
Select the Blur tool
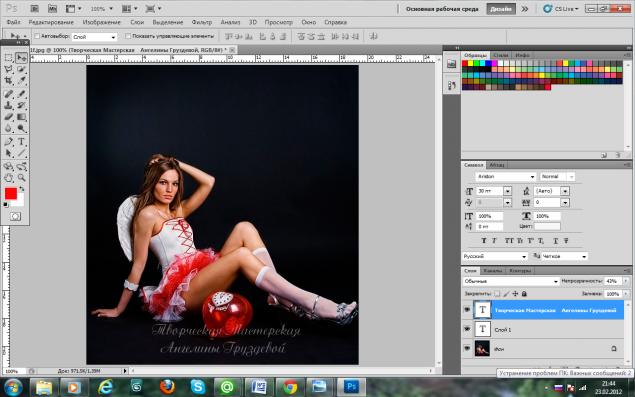tap(9, 128)
